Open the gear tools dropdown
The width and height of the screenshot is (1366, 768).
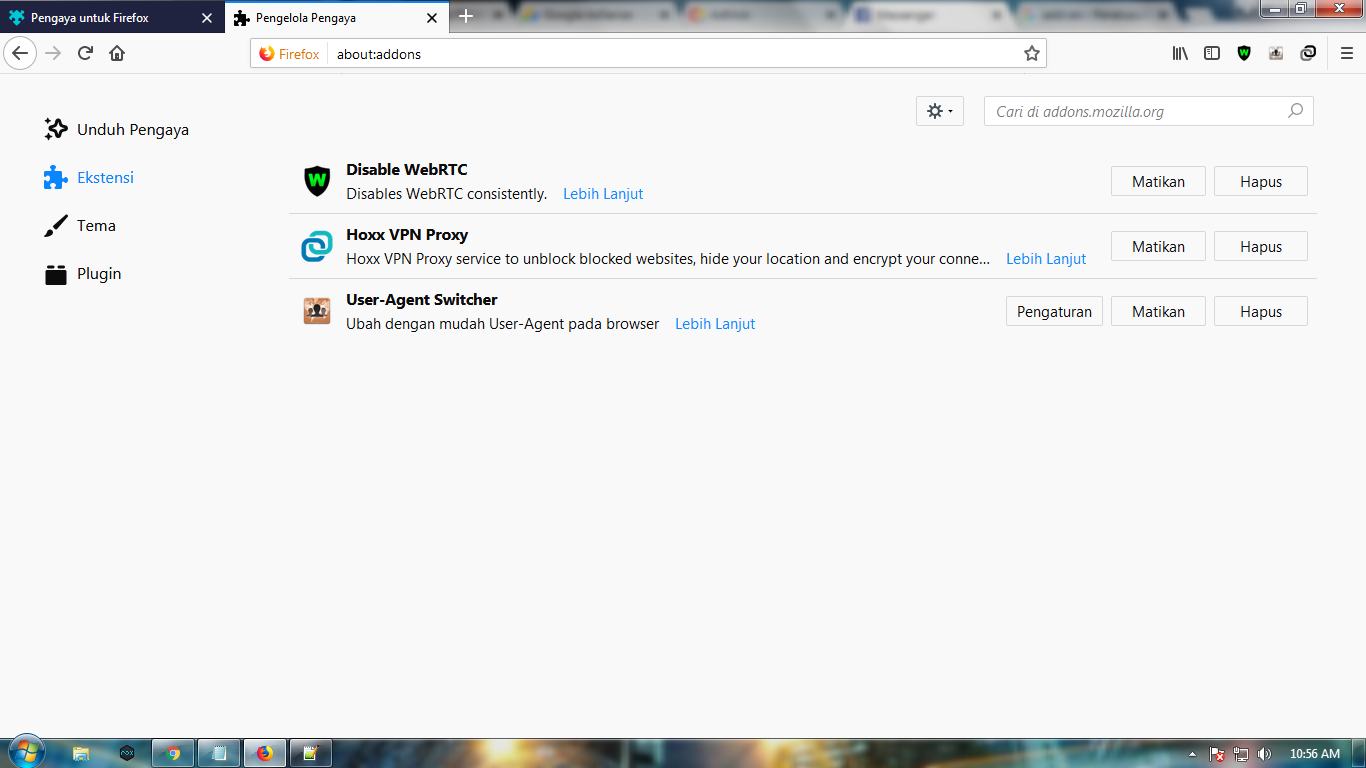pyautogui.click(x=939, y=111)
